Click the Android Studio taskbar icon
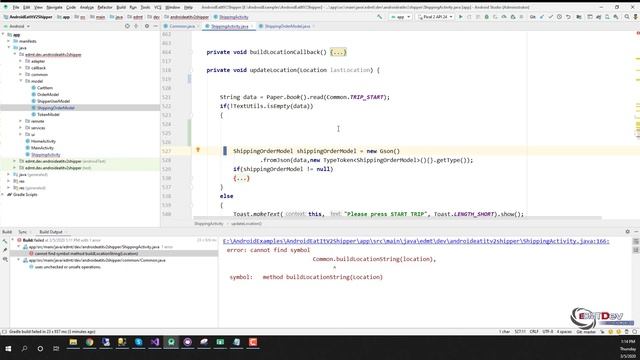 point(171,342)
